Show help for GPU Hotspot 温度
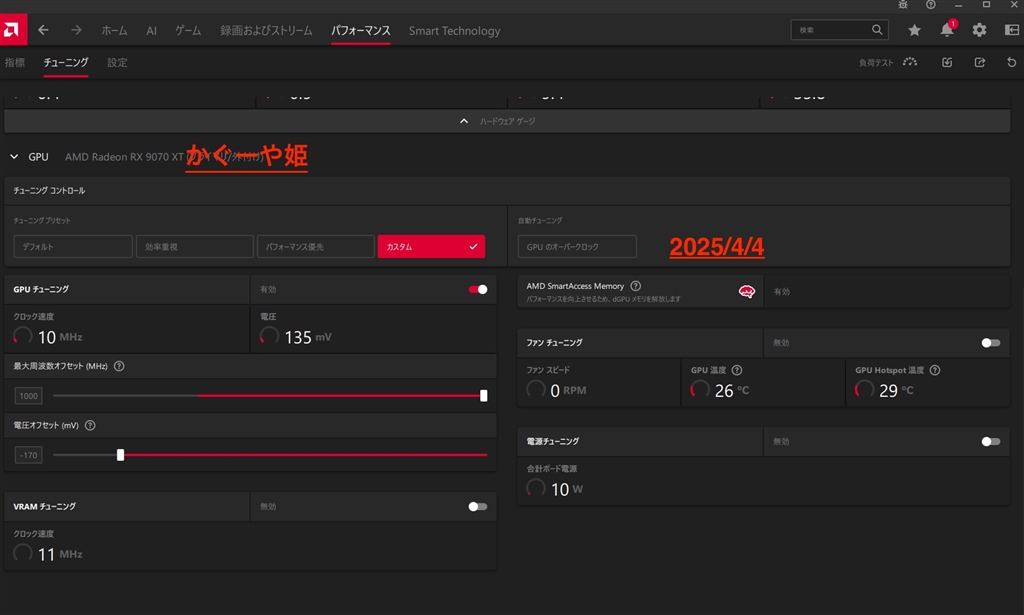The height and width of the screenshot is (615, 1024). click(x=935, y=370)
